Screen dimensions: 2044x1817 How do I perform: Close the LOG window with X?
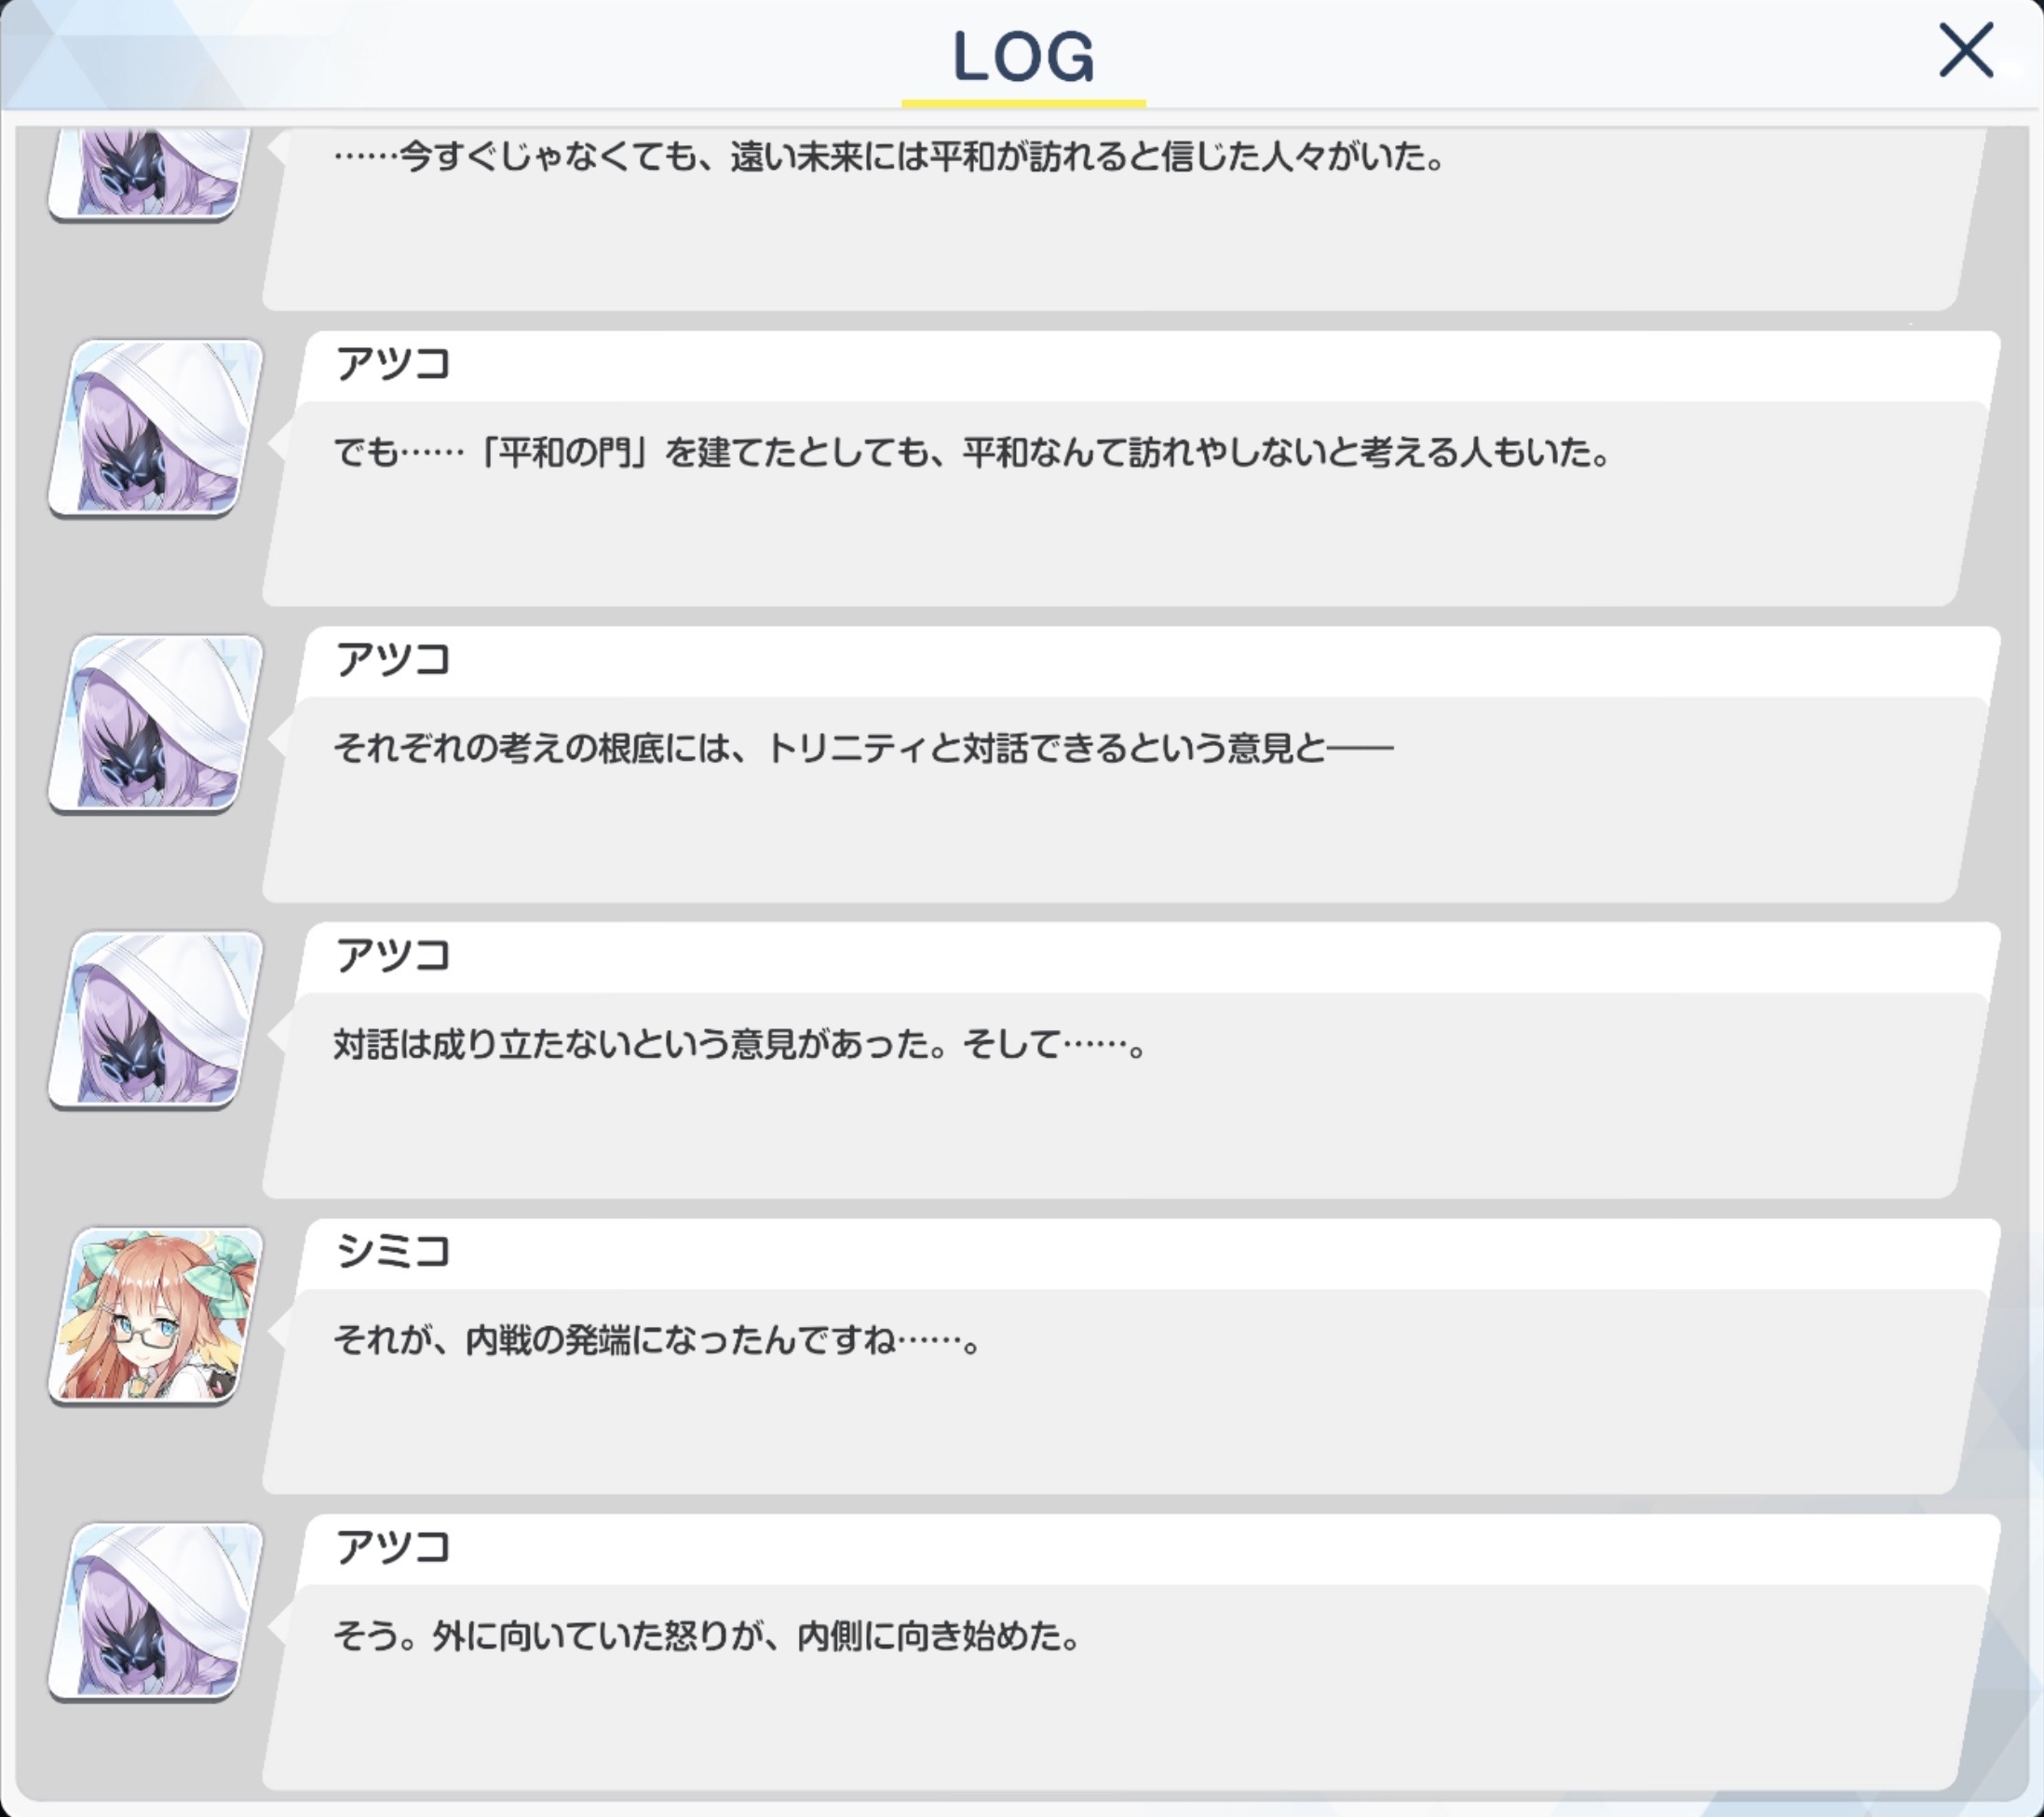1965,51
